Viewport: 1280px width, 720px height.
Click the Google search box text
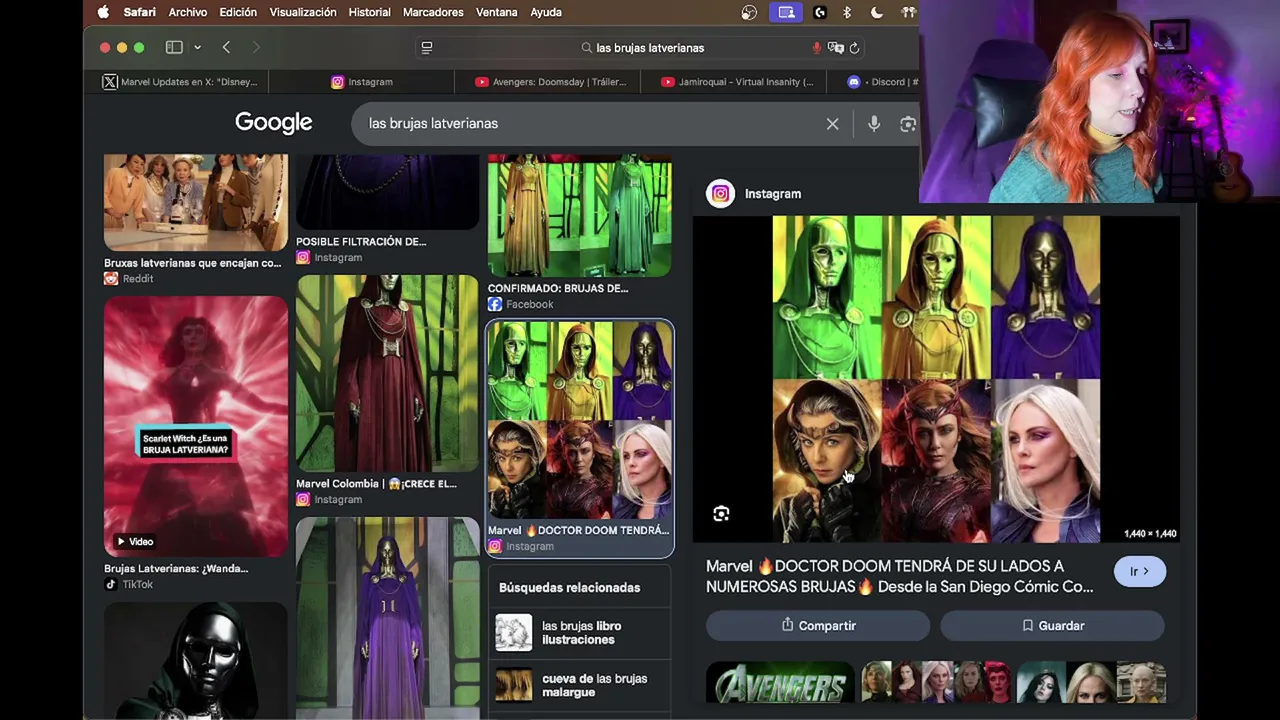coord(433,123)
